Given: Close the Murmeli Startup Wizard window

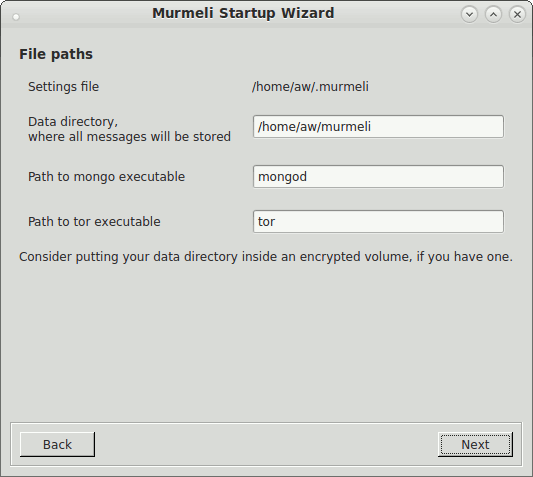Looking at the screenshot, I should (x=517, y=14).
